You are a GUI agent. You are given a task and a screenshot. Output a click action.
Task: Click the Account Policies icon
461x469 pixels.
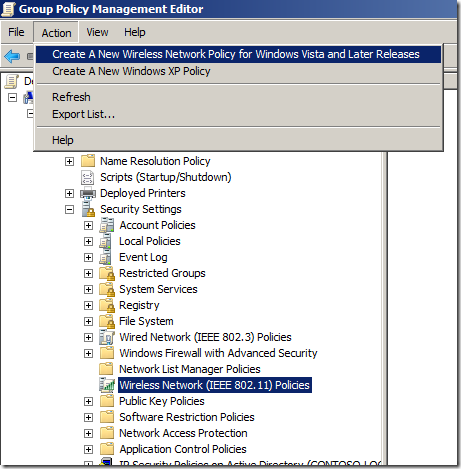tap(107, 225)
